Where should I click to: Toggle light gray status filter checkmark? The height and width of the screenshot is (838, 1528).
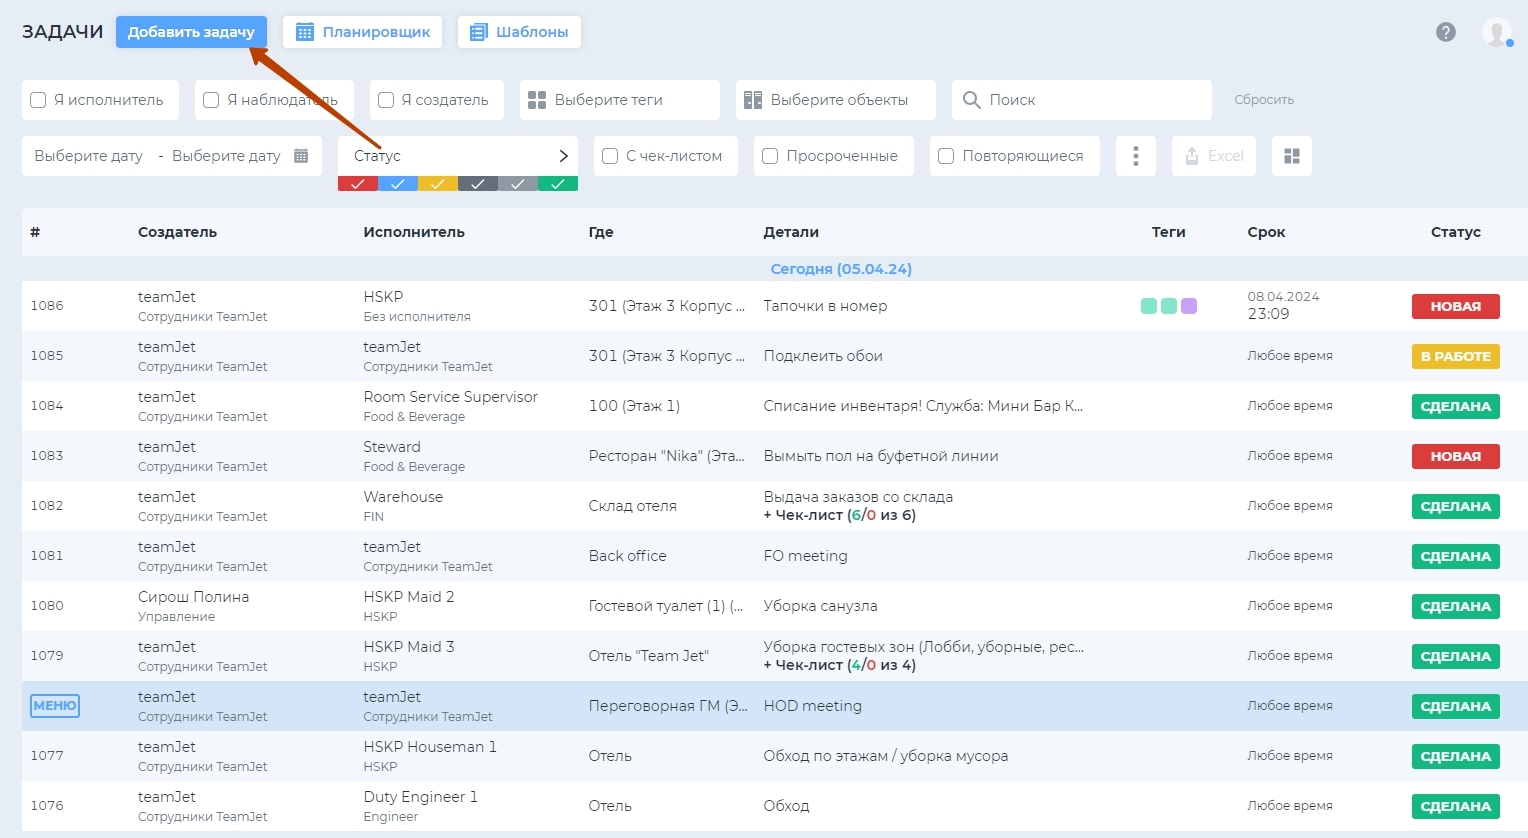(518, 183)
